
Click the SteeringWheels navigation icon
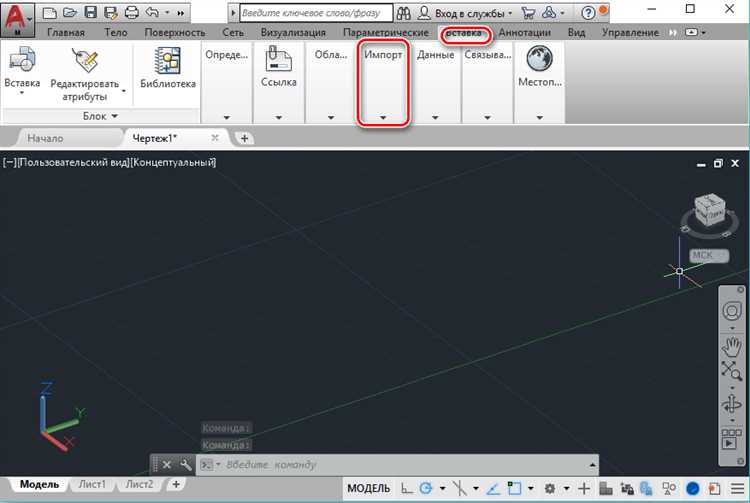tap(731, 311)
